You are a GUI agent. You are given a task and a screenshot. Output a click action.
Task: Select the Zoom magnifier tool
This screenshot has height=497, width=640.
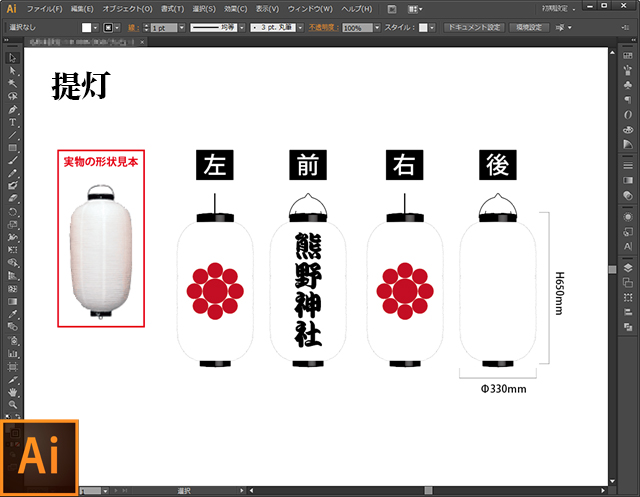click(12, 404)
